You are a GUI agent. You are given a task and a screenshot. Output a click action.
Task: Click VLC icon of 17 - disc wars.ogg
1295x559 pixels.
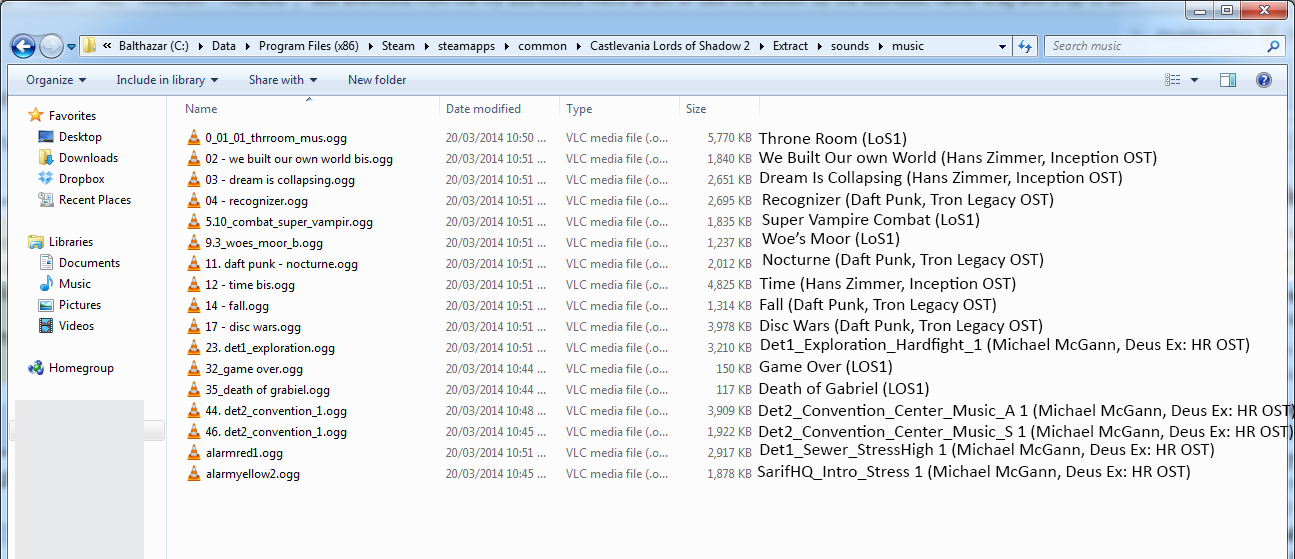[x=193, y=327]
